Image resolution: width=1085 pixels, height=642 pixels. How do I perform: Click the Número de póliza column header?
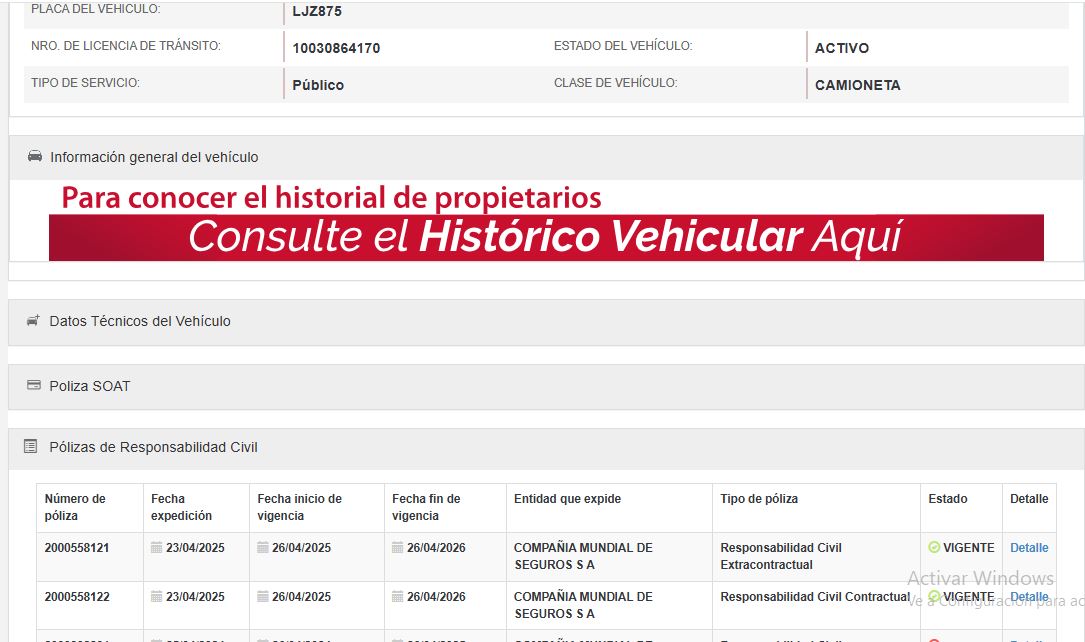[x=75, y=507]
